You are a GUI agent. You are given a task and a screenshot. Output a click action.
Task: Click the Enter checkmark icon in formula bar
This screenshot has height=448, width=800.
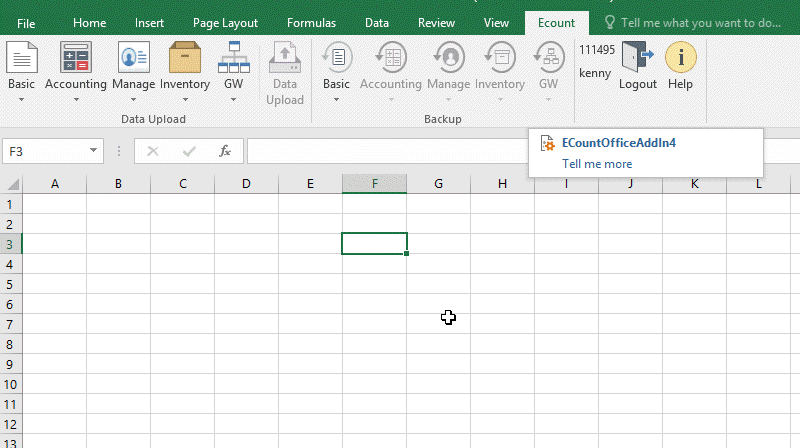point(189,151)
